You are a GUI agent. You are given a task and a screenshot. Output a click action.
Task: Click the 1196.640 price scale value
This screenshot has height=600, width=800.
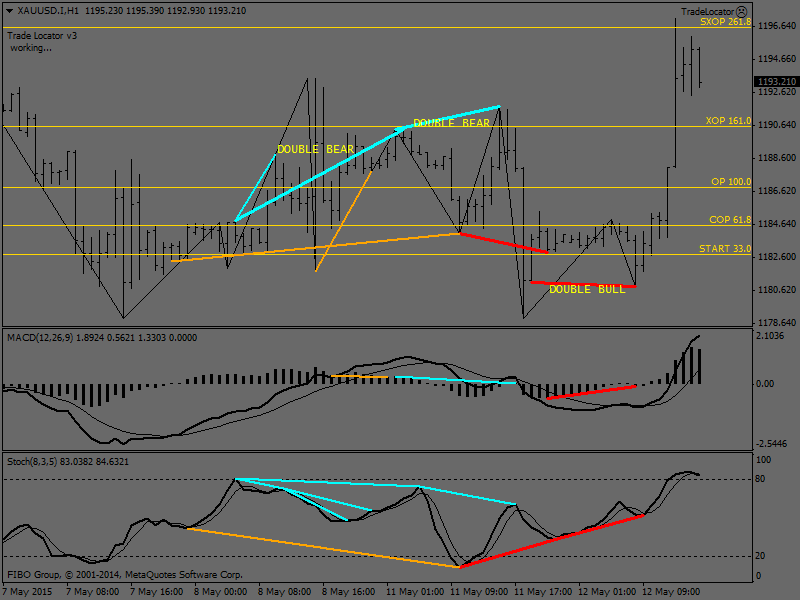[x=776, y=25]
